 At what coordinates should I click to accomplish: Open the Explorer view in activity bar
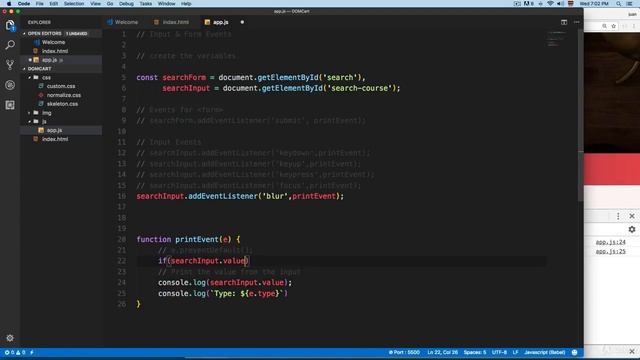pos(10,25)
